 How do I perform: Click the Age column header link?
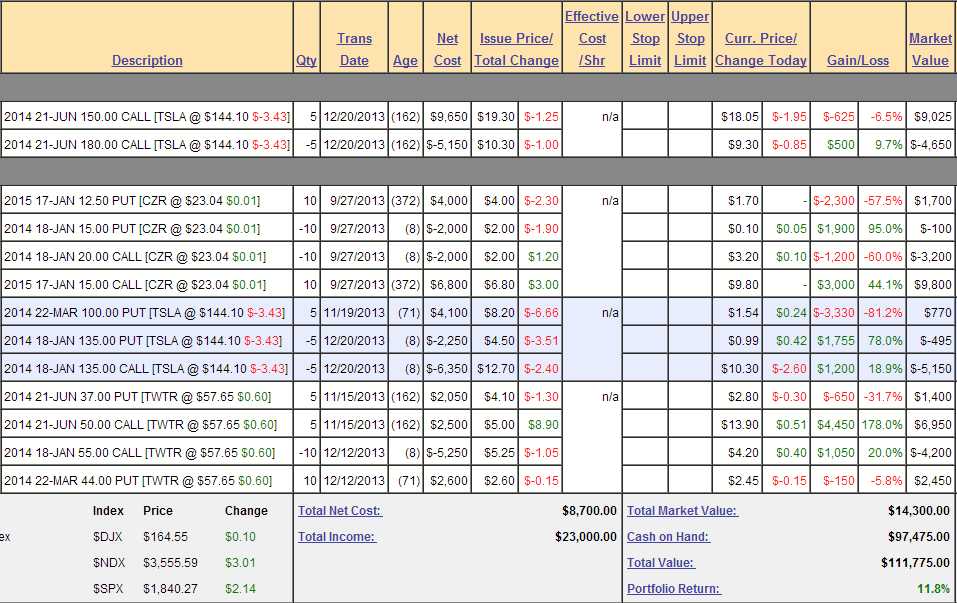[x=405, y=60]
